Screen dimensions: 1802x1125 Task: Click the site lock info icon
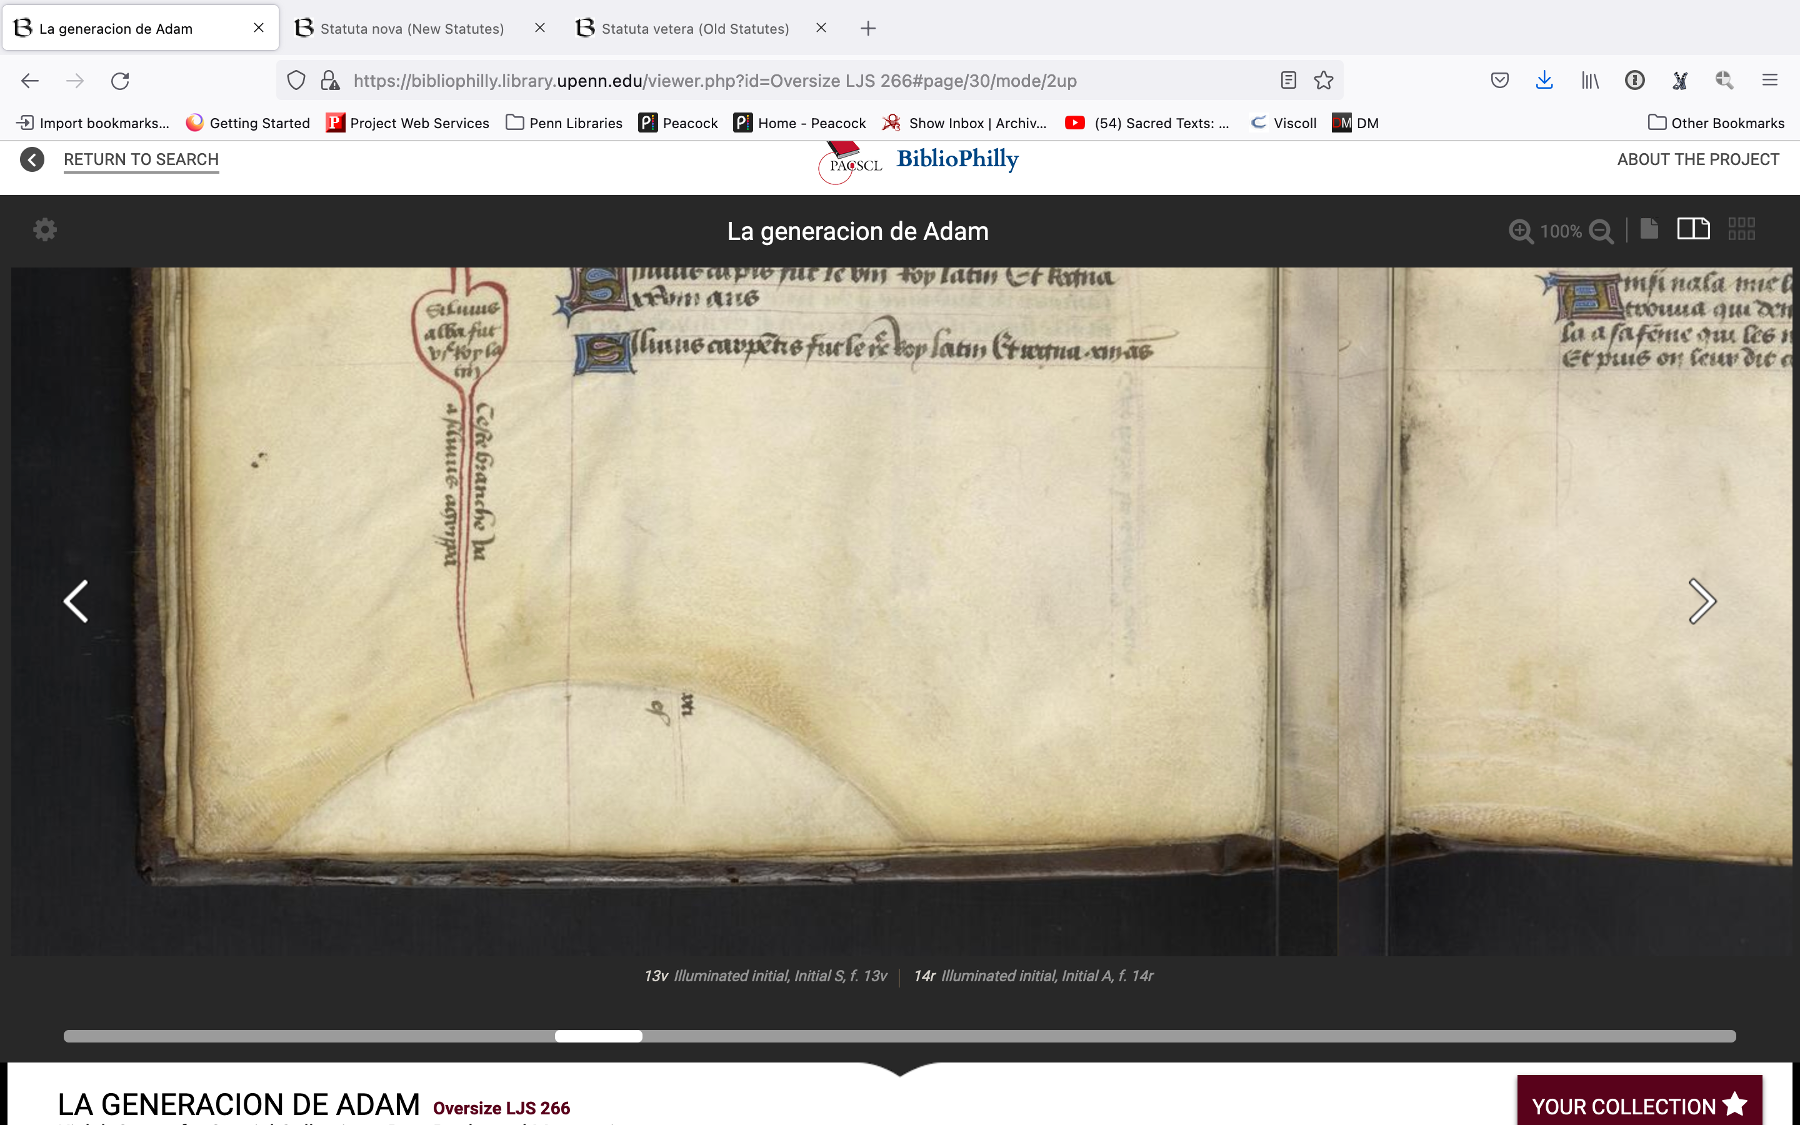[x=329, y=81]
